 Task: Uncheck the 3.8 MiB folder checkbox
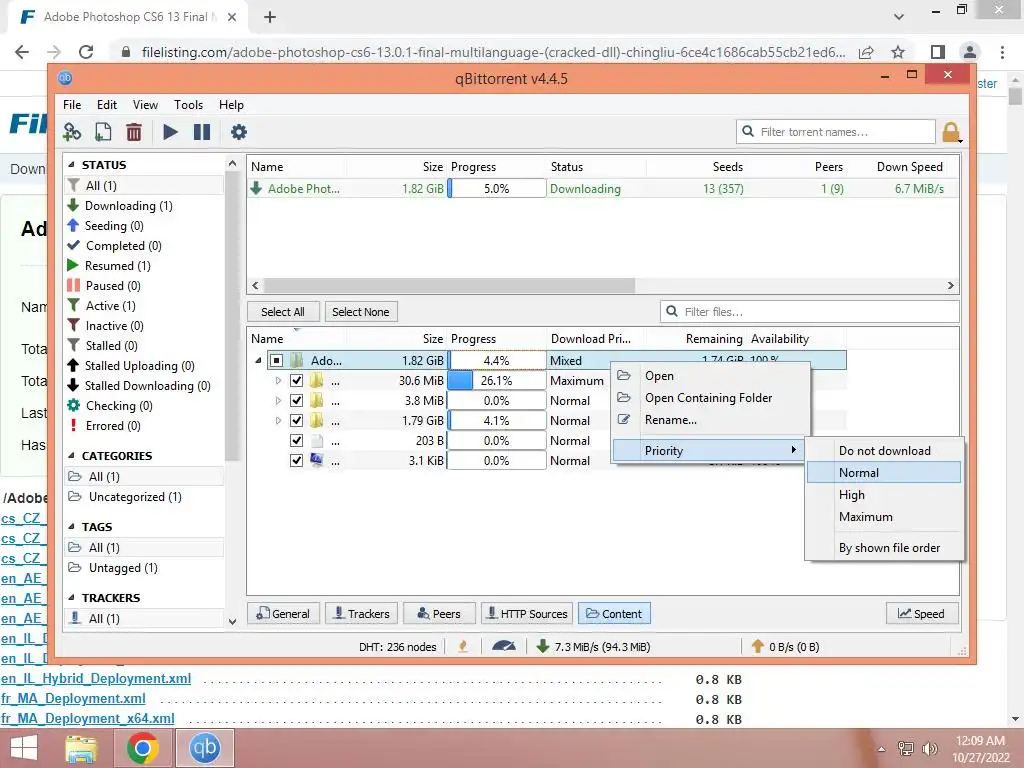pyautogui.click(x=296, y=400)
